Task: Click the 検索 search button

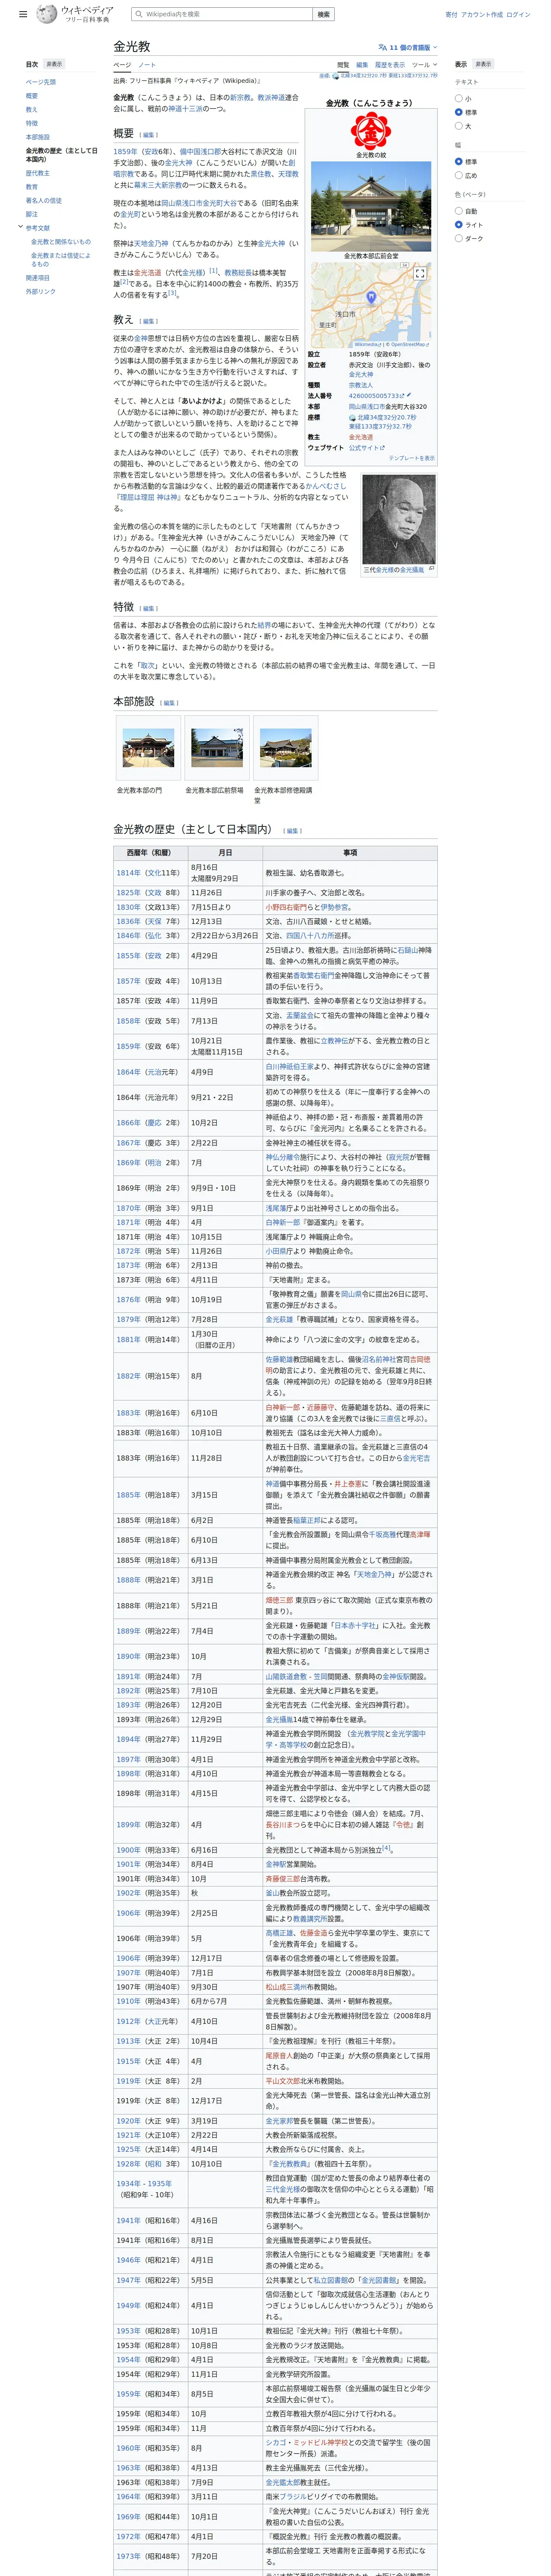Action: [x=323, y=14]
